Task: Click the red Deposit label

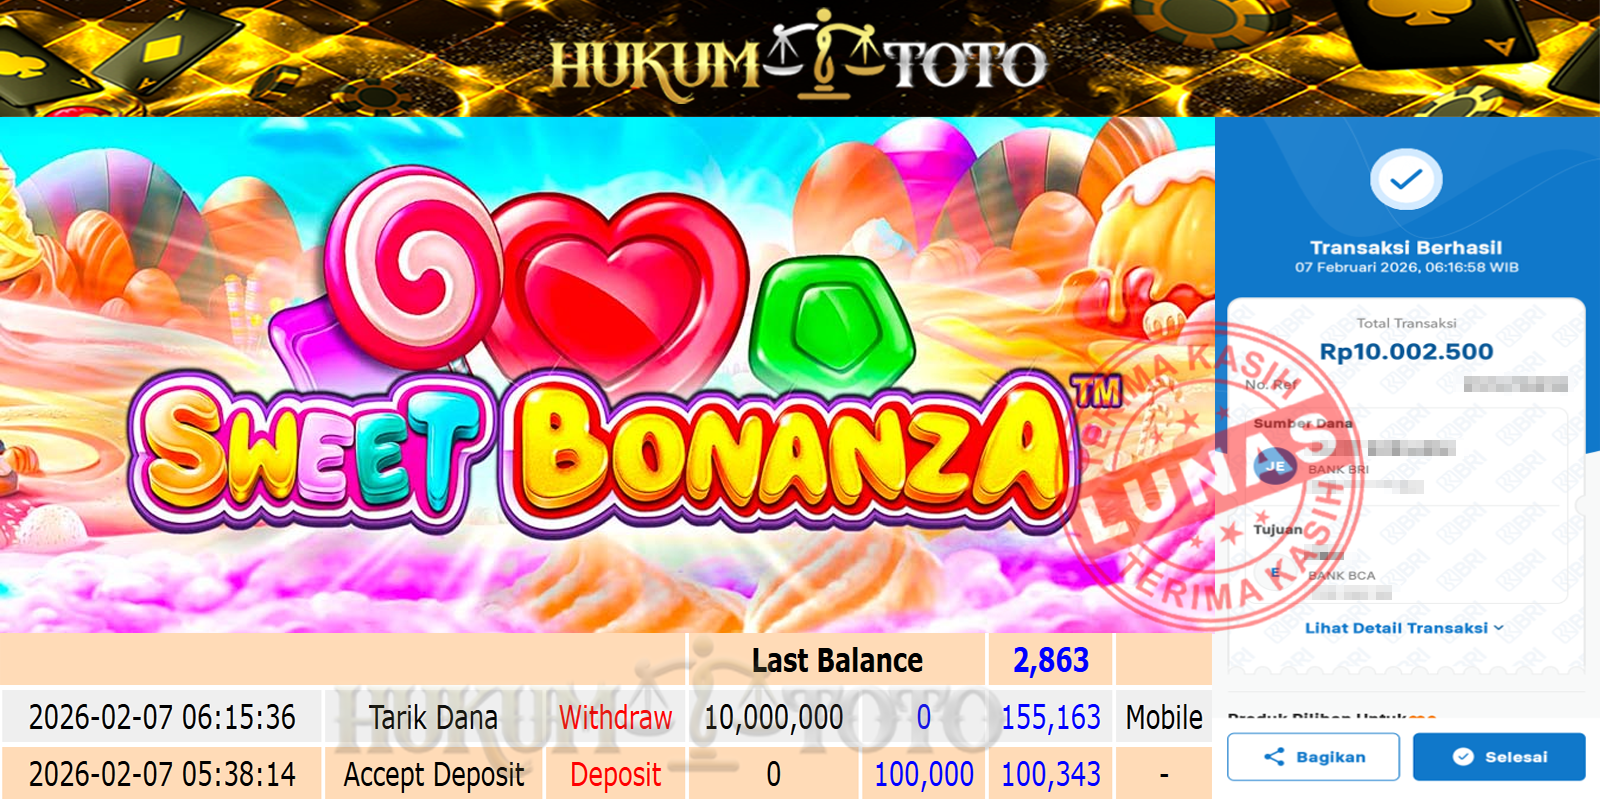Action: click(616, 774)
